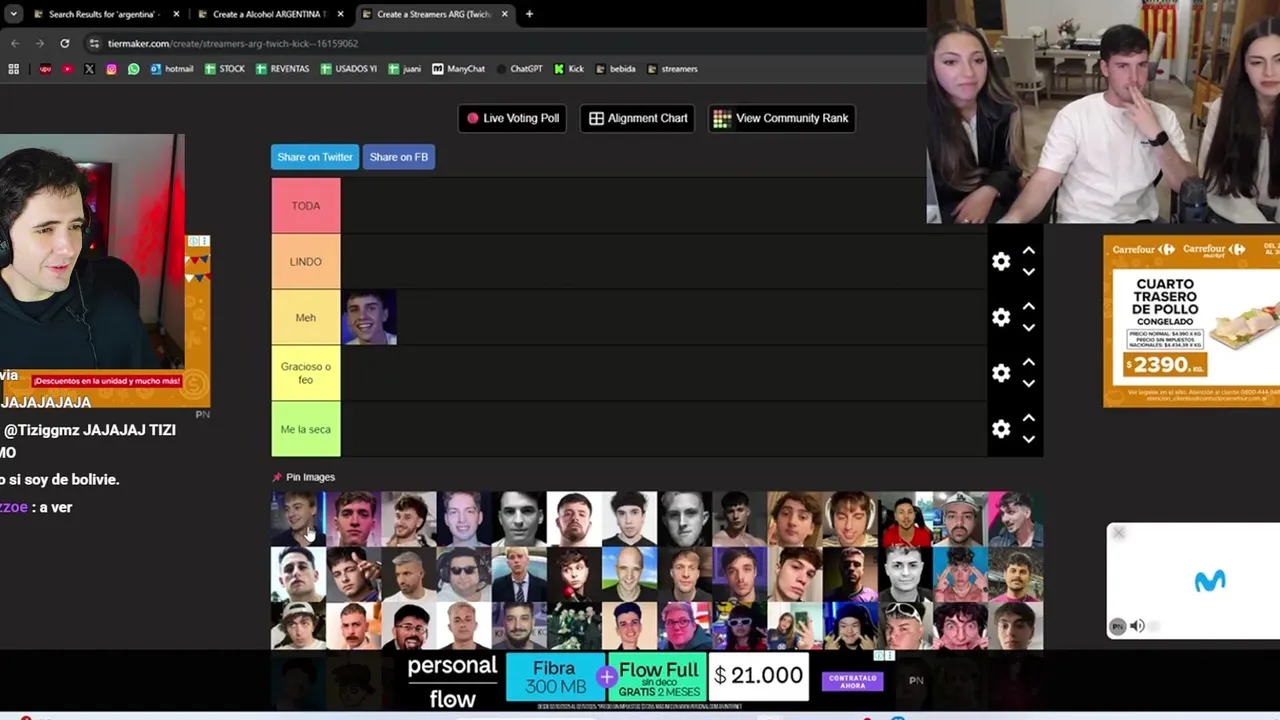Select pool image of man on pink background
Screen dimensions: 1280x720
pyautogui.click(x=1015, y=518)
